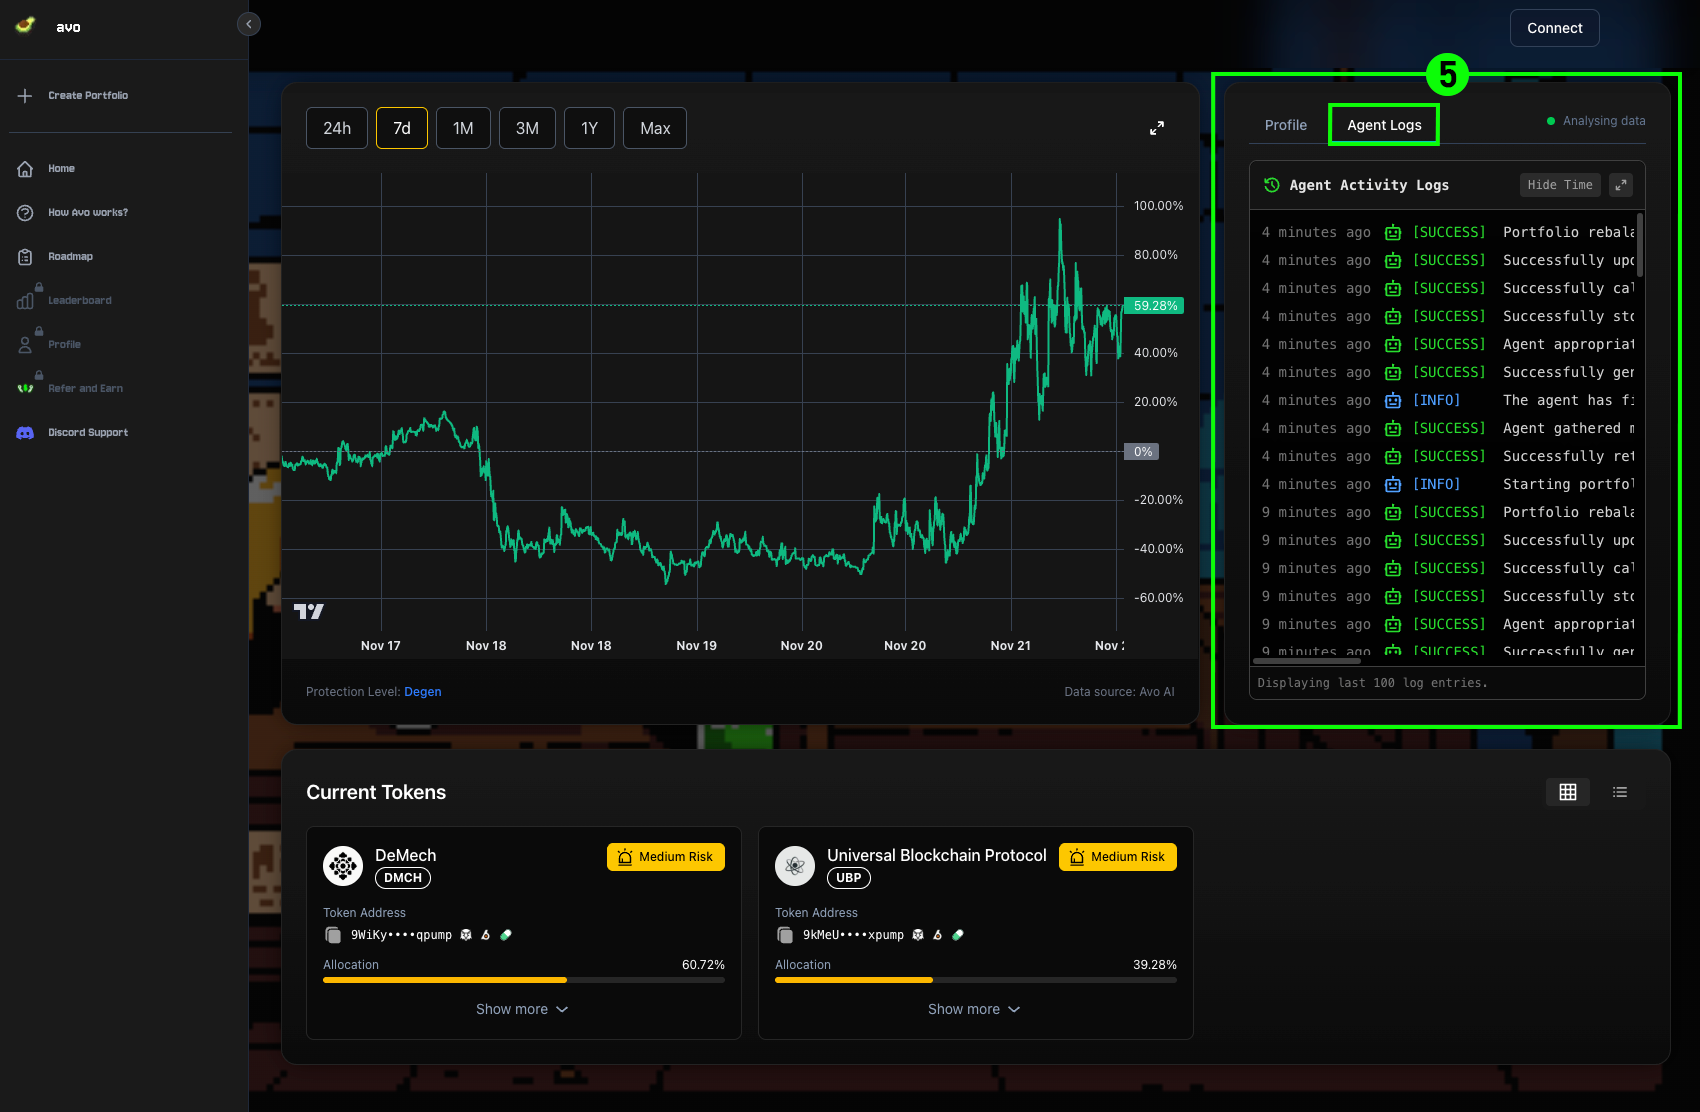This screenshot has width=1700, height=1112.
Task: Select the Max chart timeframe
Action: [654, 128]
